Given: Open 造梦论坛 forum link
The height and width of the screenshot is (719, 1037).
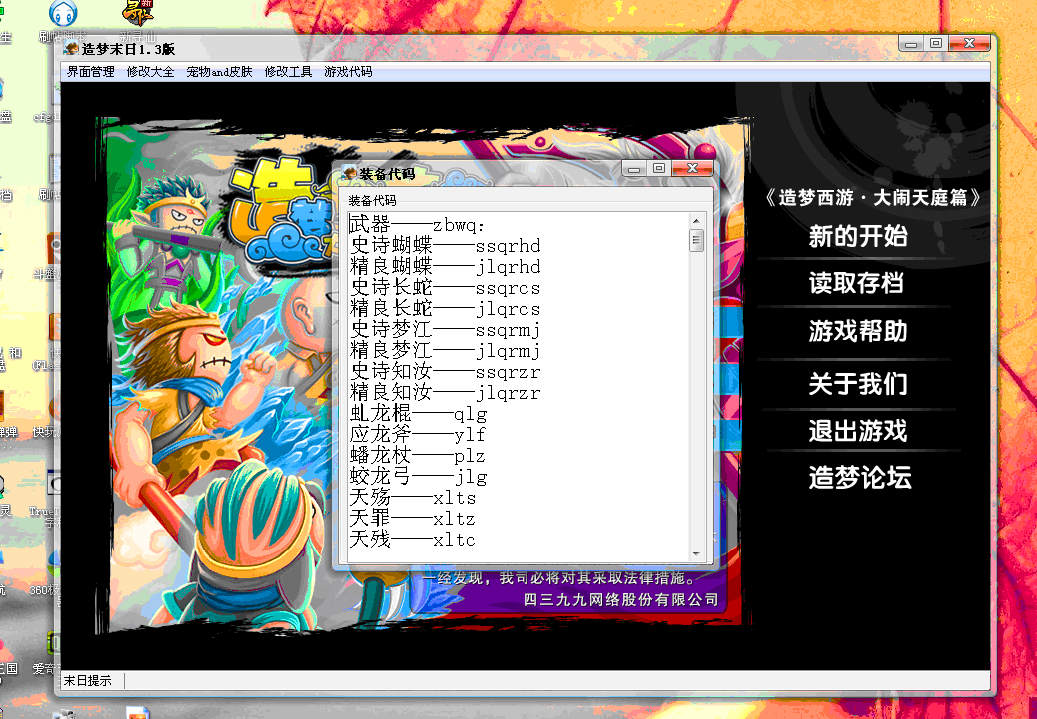Looking at the screenshot, I should click(860, 478).
